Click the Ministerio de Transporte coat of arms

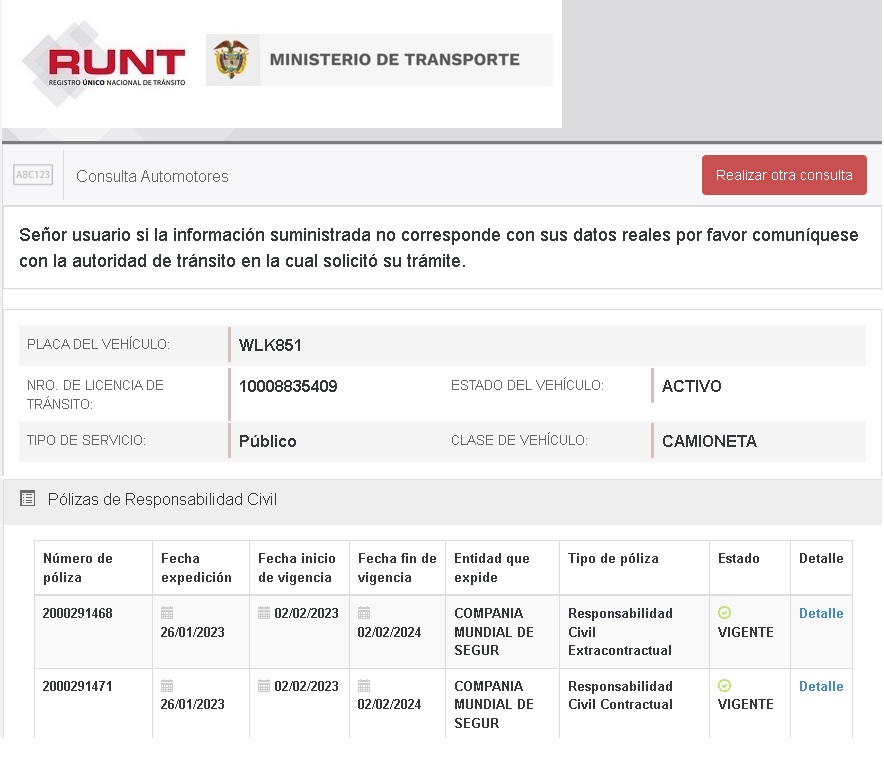tap(232, 60)
